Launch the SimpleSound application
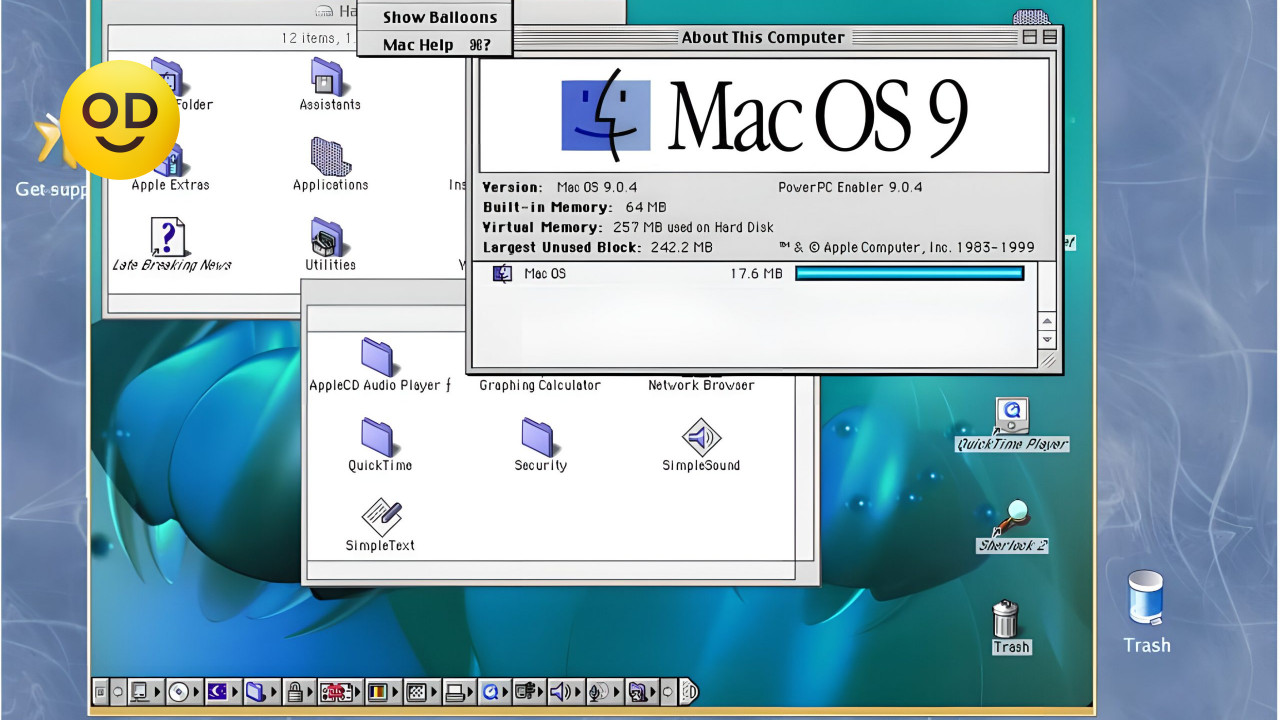This screenshot has width=1280, height=720. [701, 437]
